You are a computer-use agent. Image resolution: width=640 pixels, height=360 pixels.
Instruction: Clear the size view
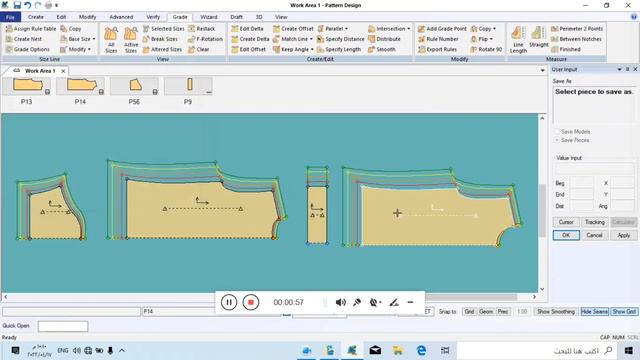199,49
